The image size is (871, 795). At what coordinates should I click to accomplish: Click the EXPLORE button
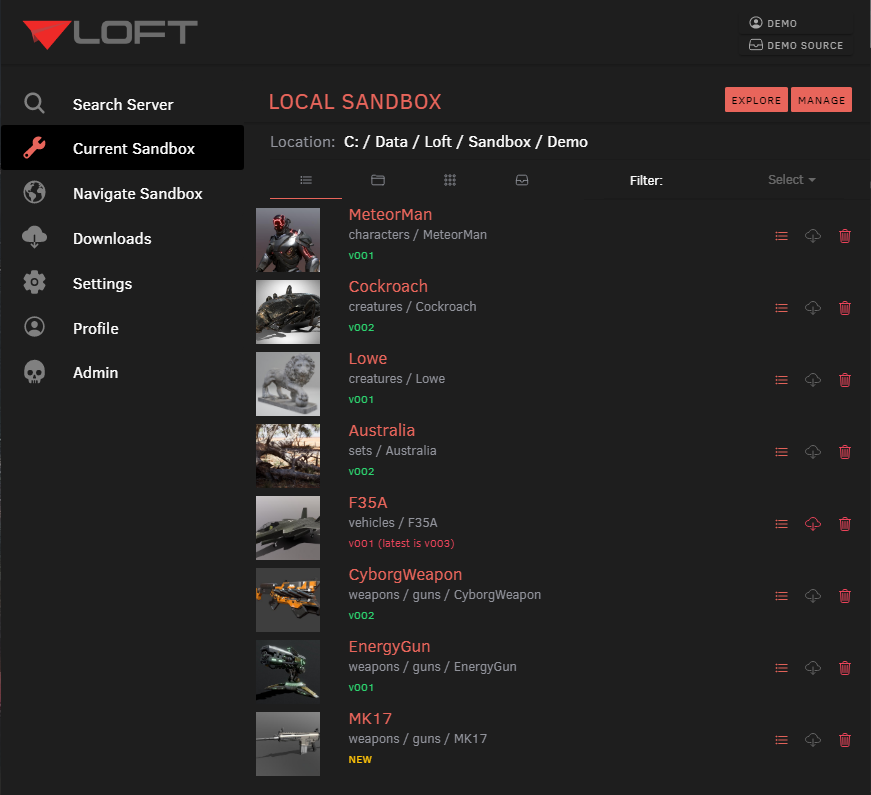coord(756,100)
